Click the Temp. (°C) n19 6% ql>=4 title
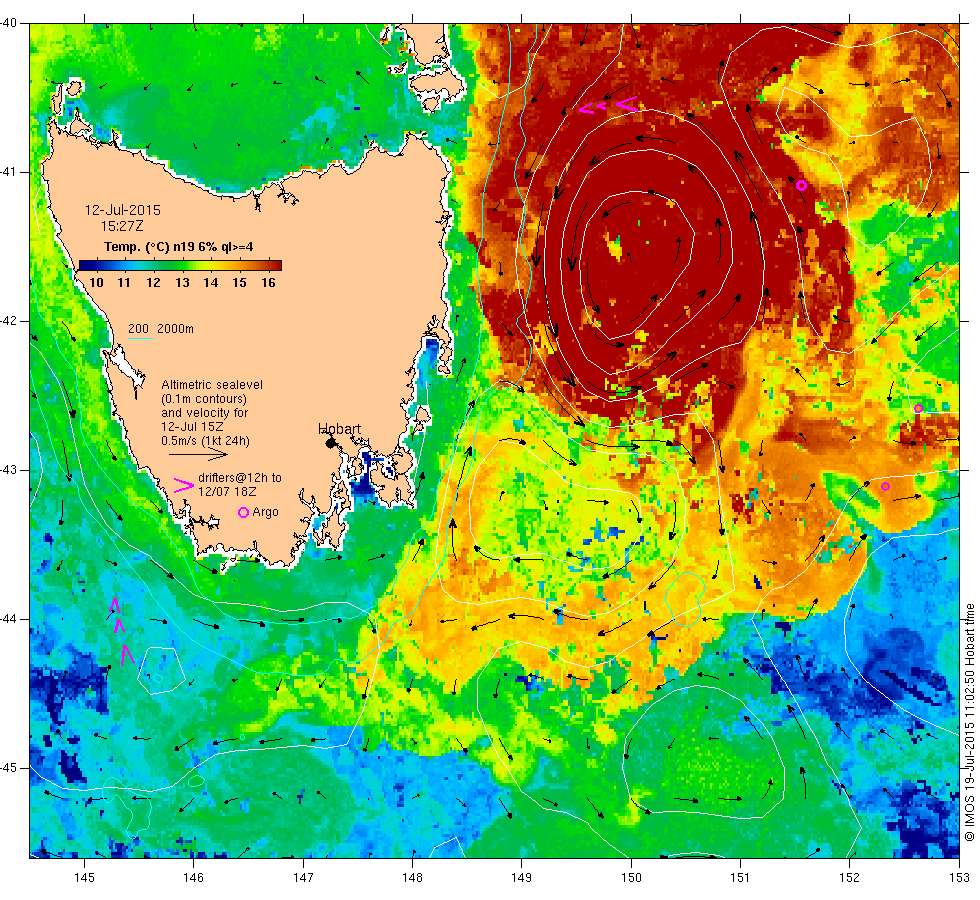Screen dimensions: 980x900 (x=178, y=247)
